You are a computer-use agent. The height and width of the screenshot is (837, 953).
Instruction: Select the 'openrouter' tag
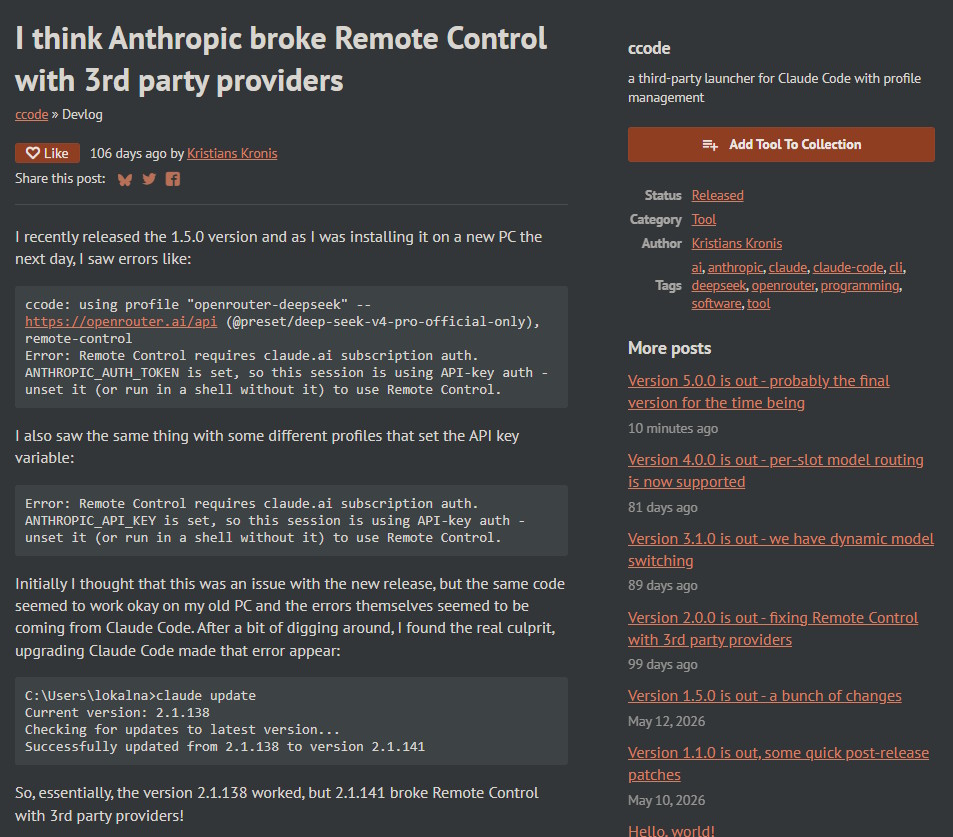pos(783,286)
